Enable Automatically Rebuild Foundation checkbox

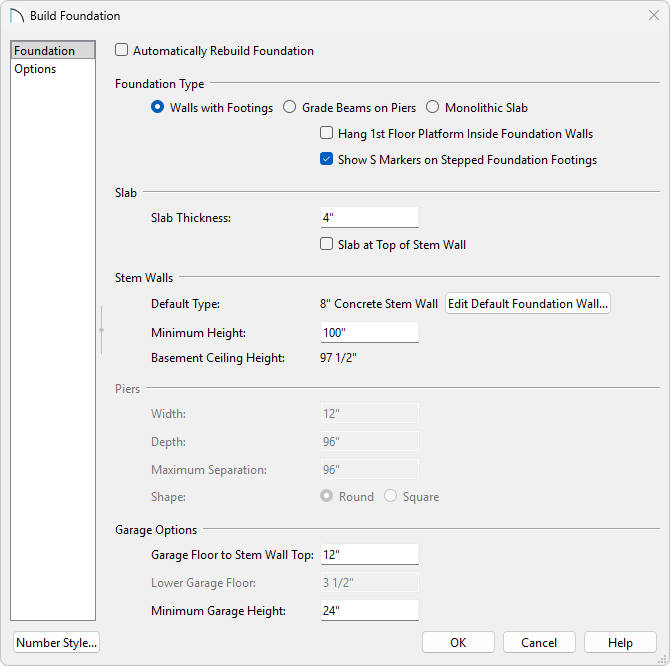click(121, 50)
